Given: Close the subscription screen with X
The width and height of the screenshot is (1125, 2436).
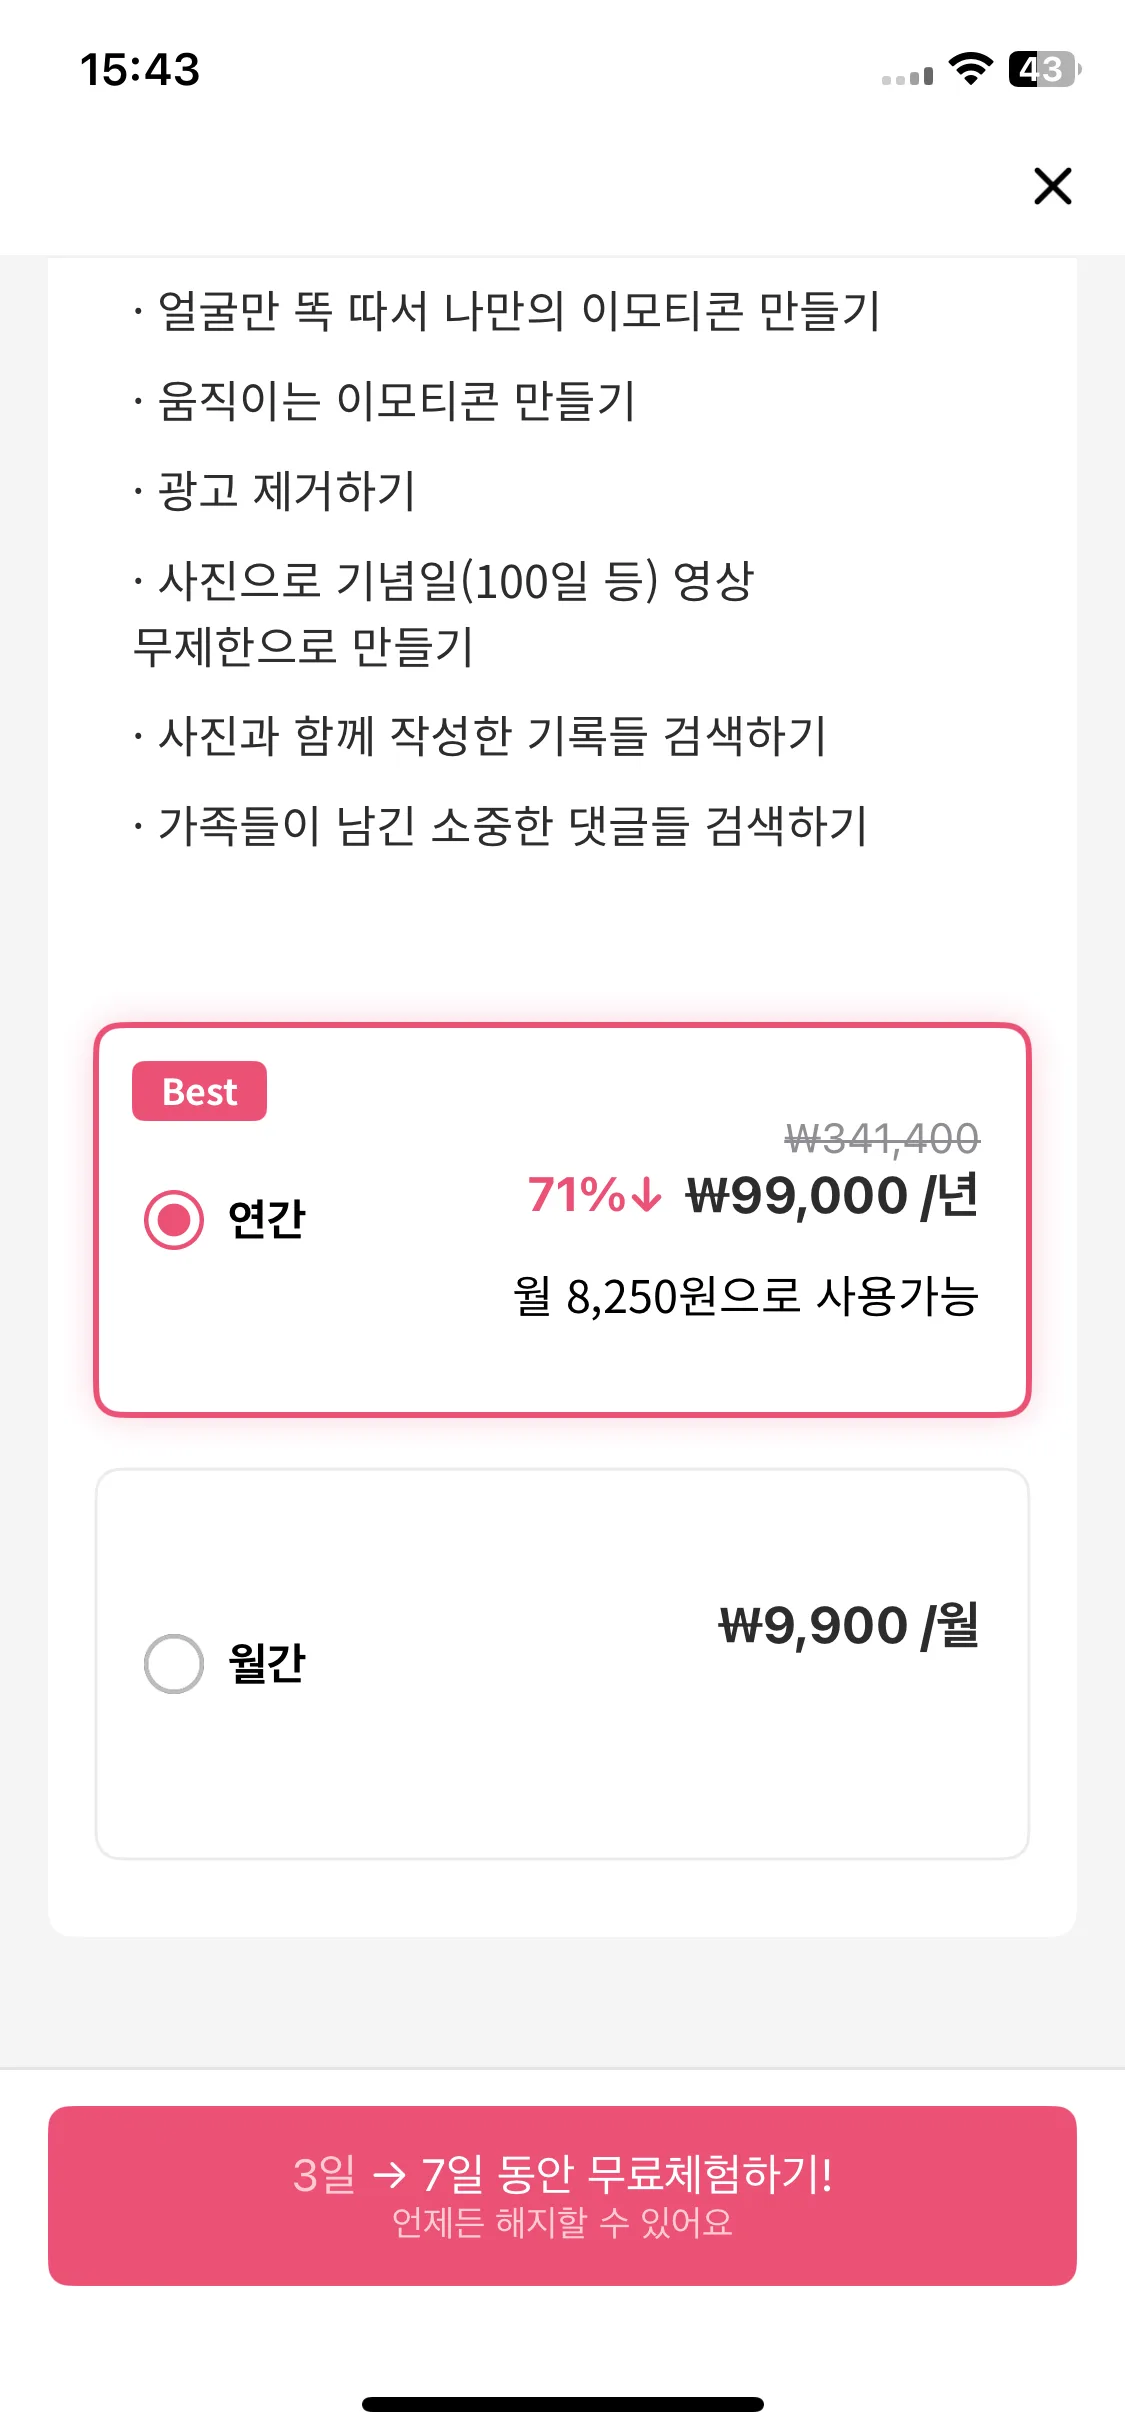Looking at the screenshot, I should (x=1052, y=186).
